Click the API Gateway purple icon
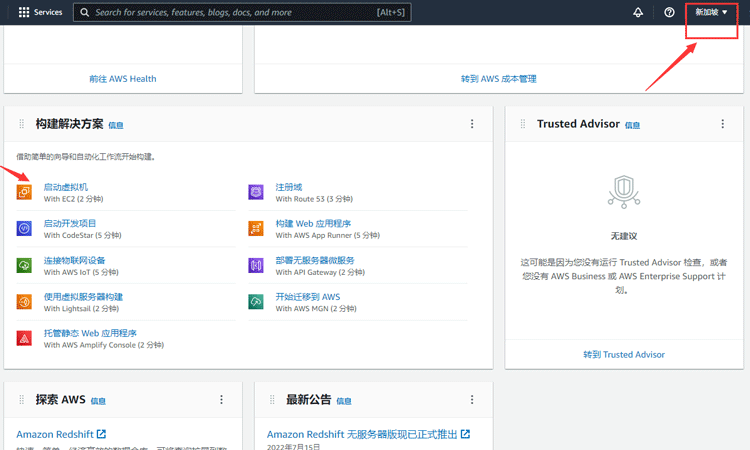 [x=256, y=265]
